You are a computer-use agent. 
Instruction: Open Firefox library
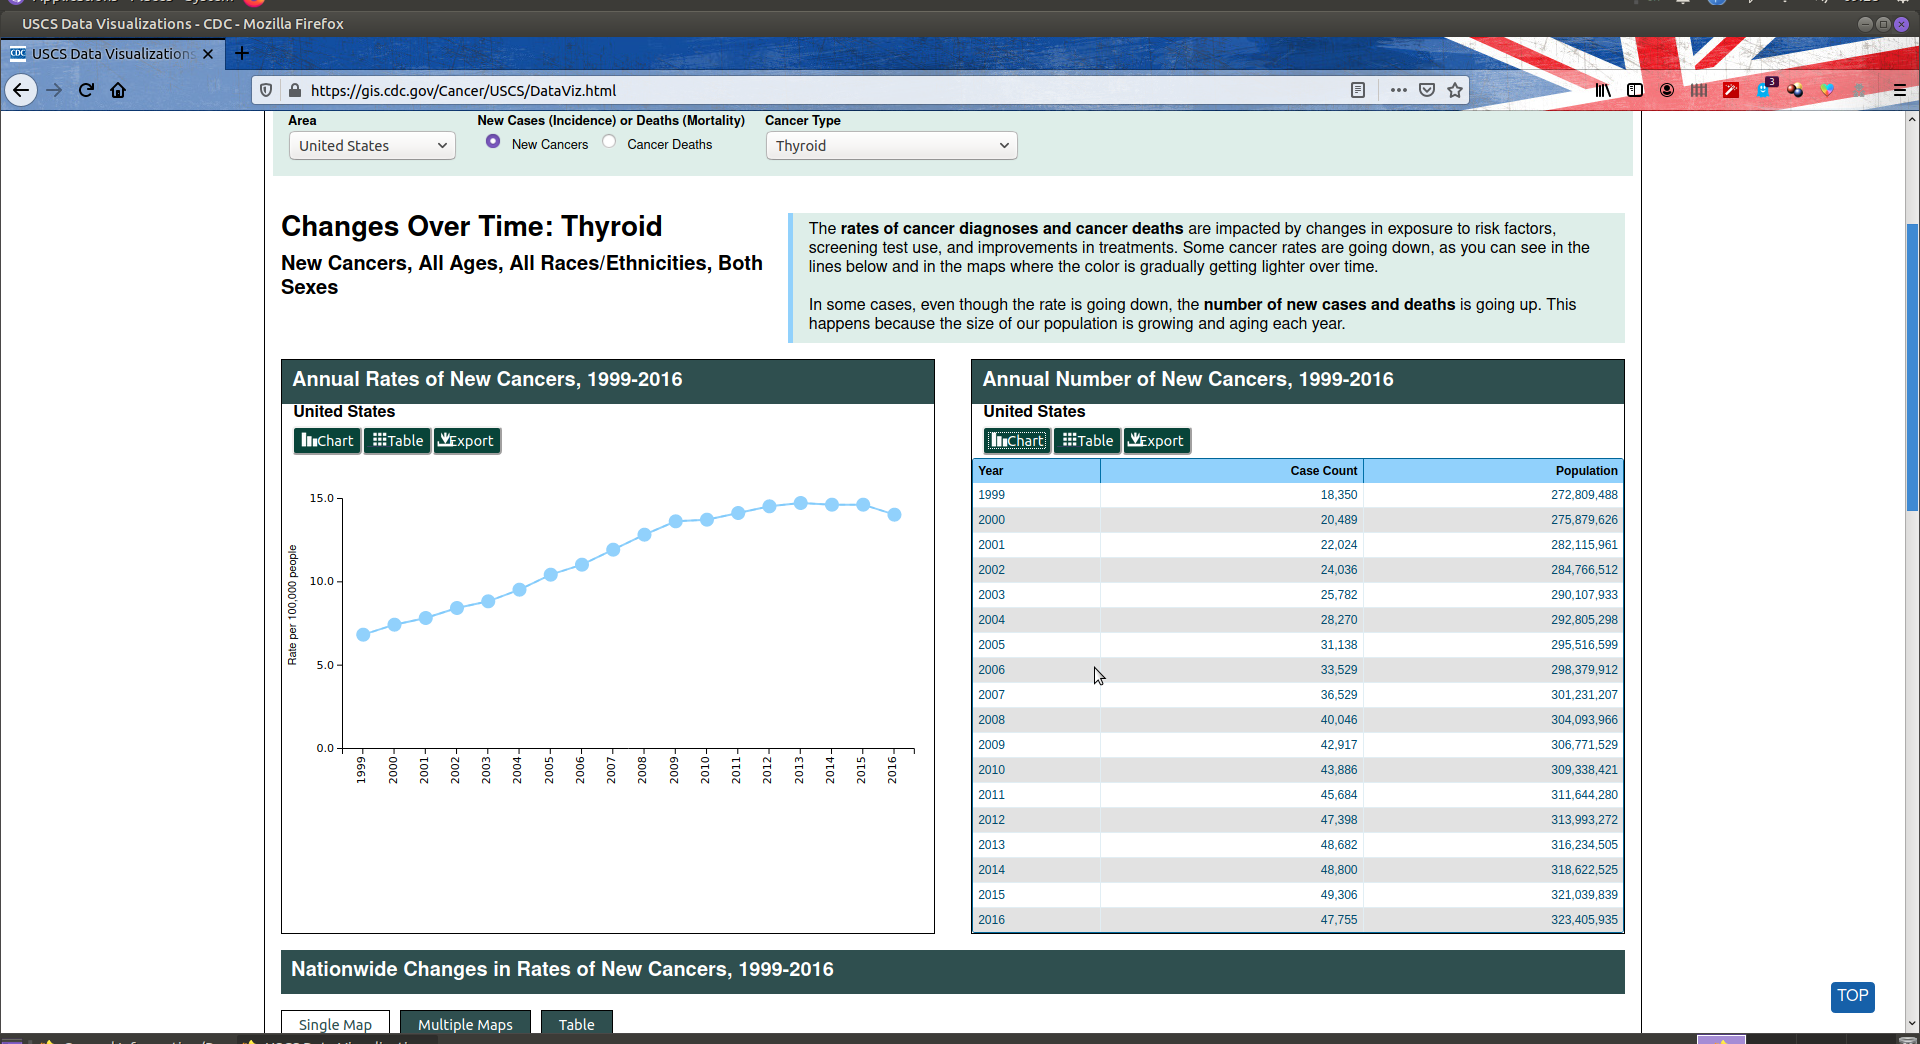[x=1603, y=90]
